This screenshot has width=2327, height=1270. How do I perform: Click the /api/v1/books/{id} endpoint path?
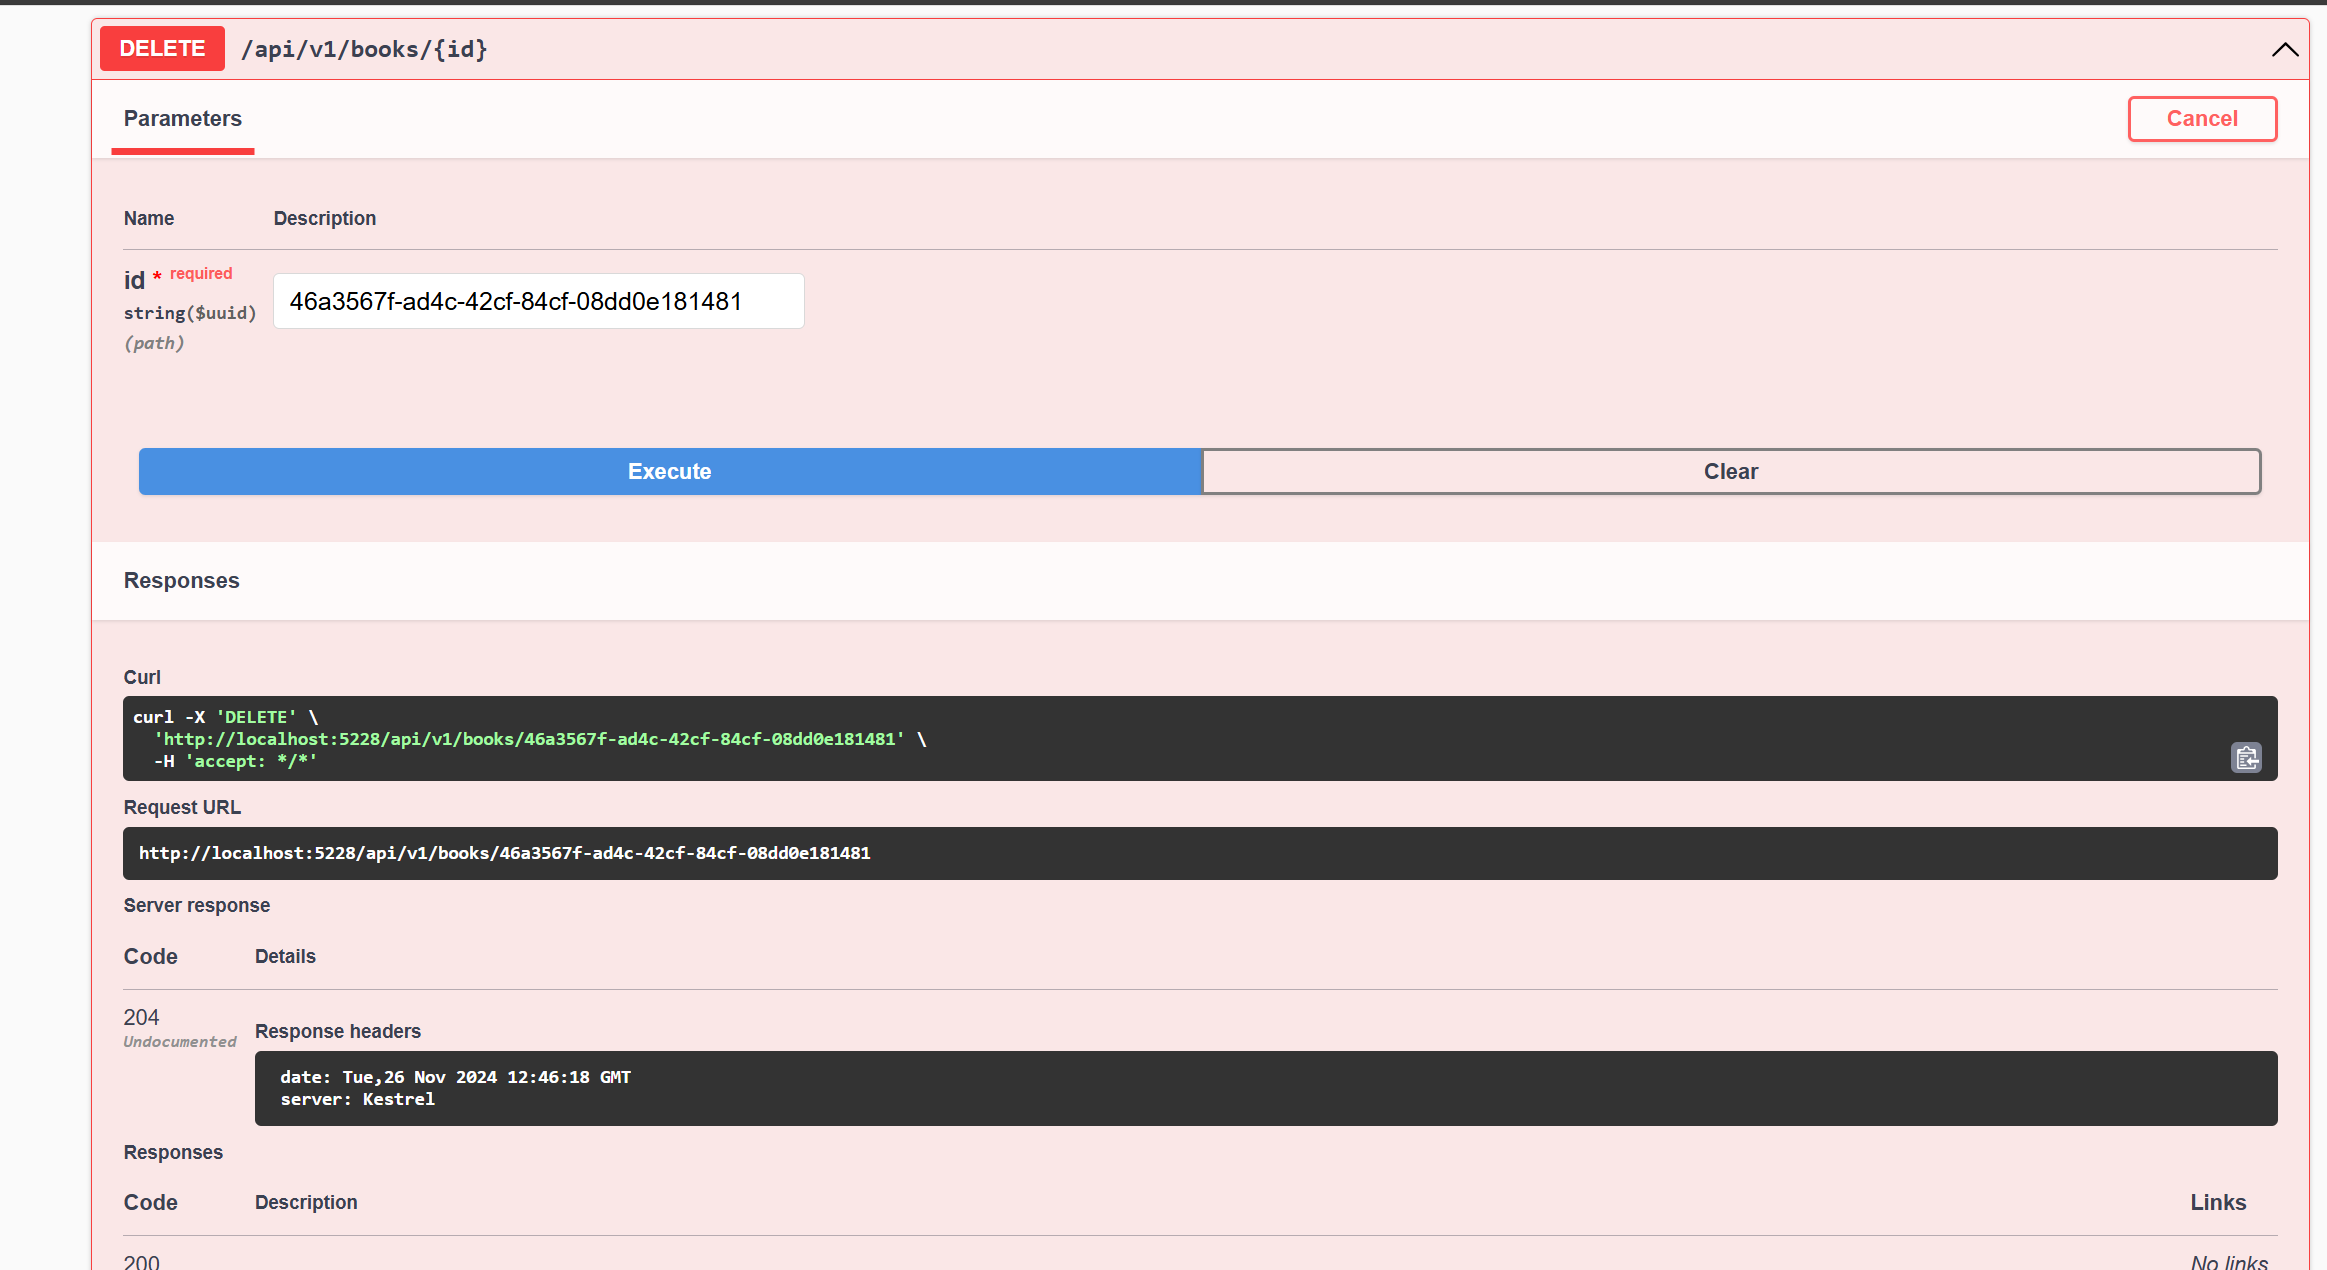pyautogui.click(x=364, y=49)
